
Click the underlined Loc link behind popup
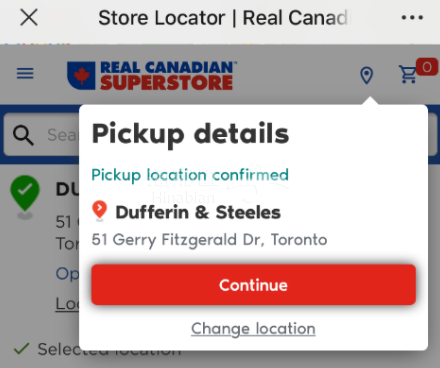[x=67, y=303]
